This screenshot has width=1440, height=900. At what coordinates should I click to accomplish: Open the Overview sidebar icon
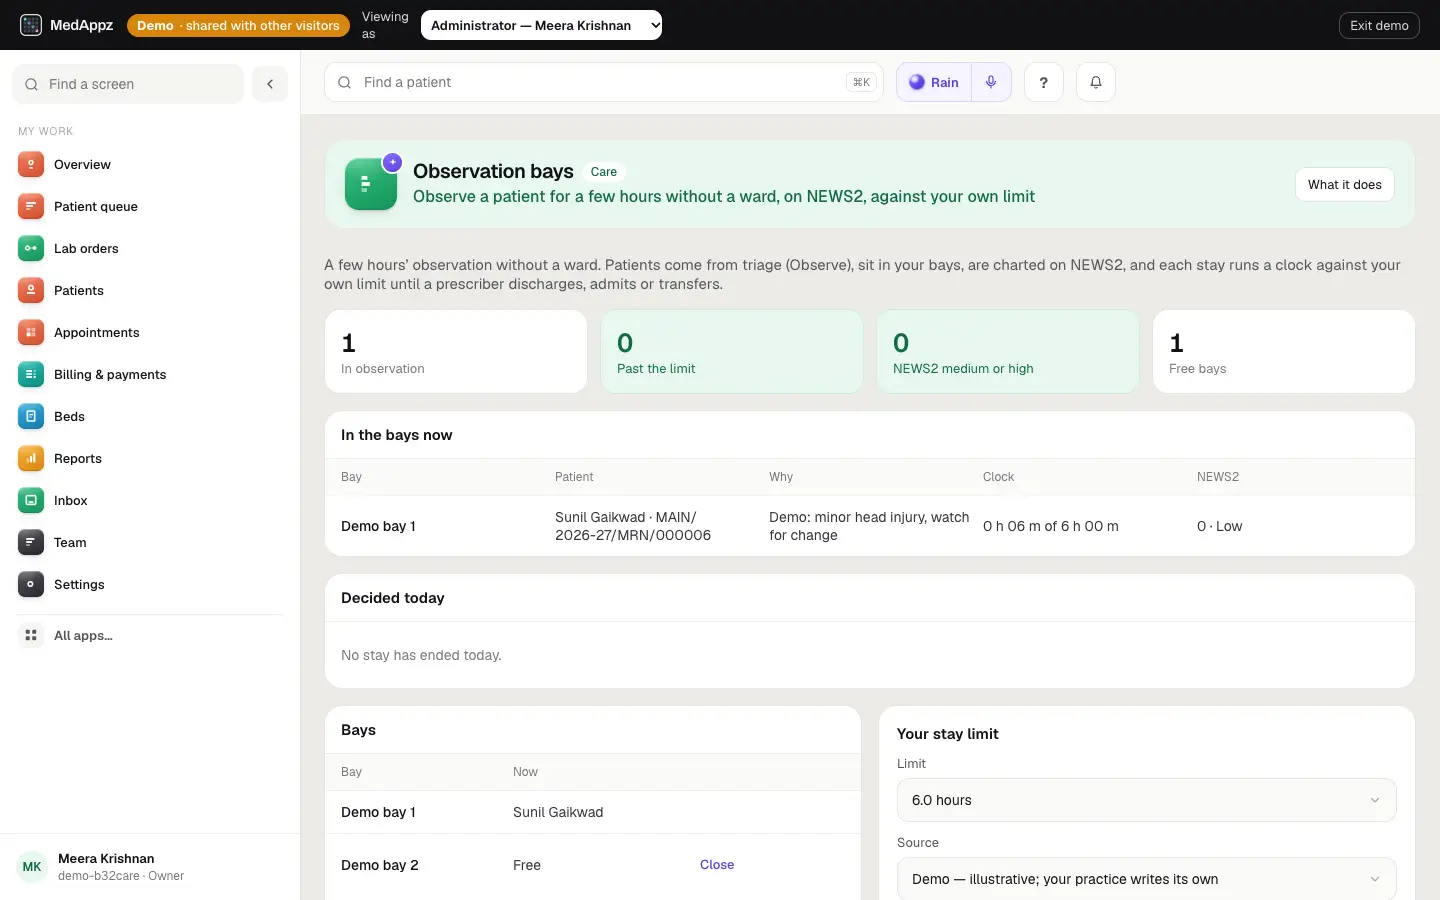tap(31, 164)
